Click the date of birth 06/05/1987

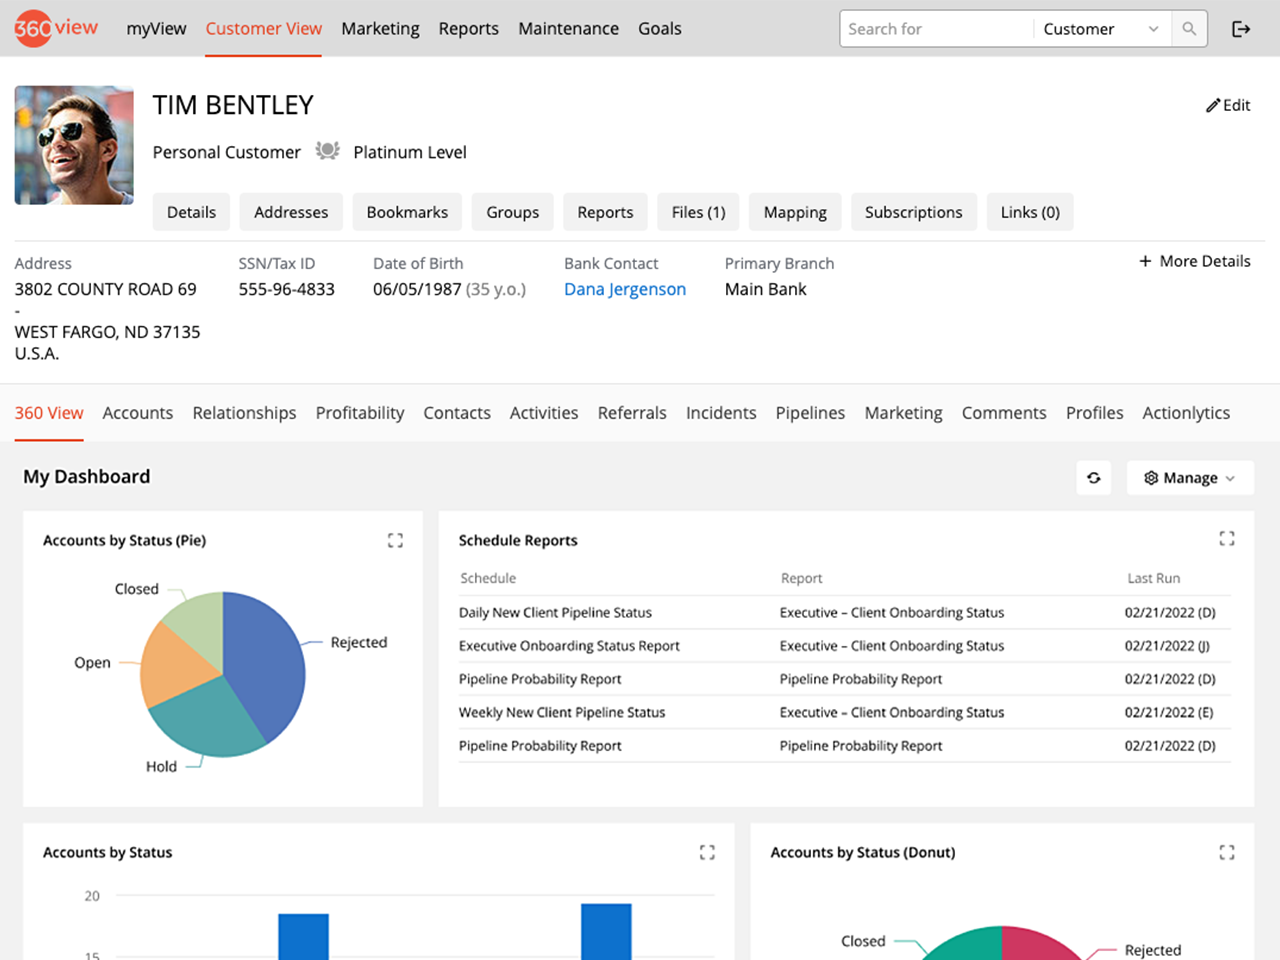click(x=417, y=289)
